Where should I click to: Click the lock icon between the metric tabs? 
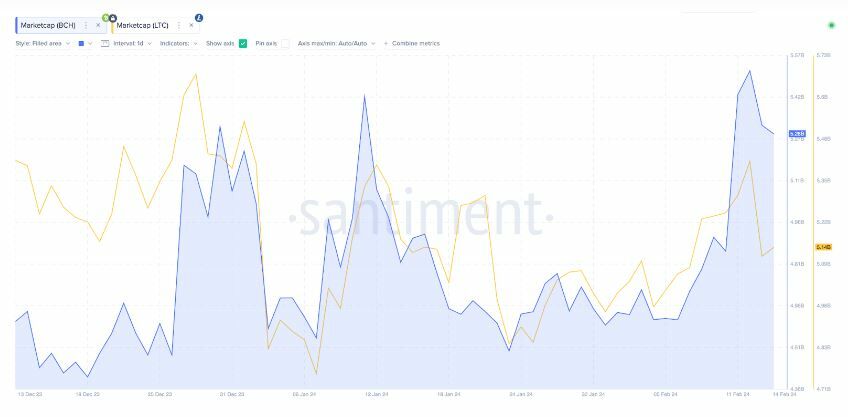(112, 18)
